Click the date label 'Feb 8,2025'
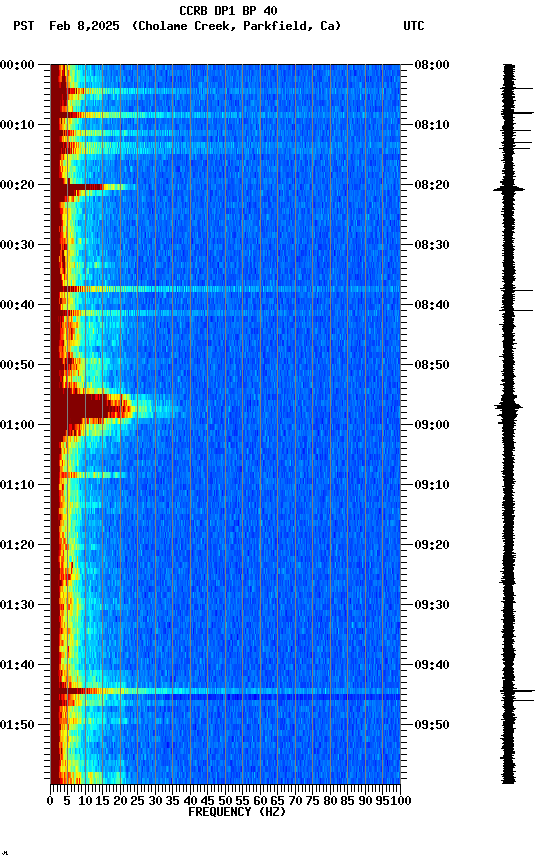This screenshot has width=552, height=864. 84,26
